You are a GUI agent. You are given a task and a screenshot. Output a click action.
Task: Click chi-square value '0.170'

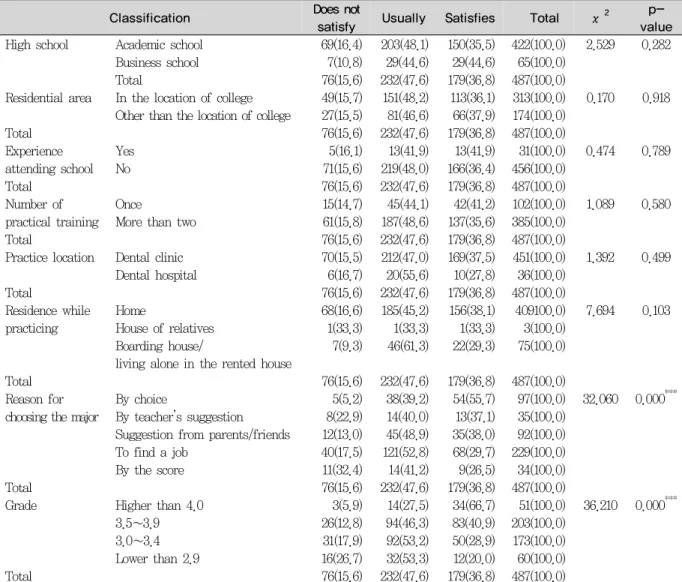600,98
